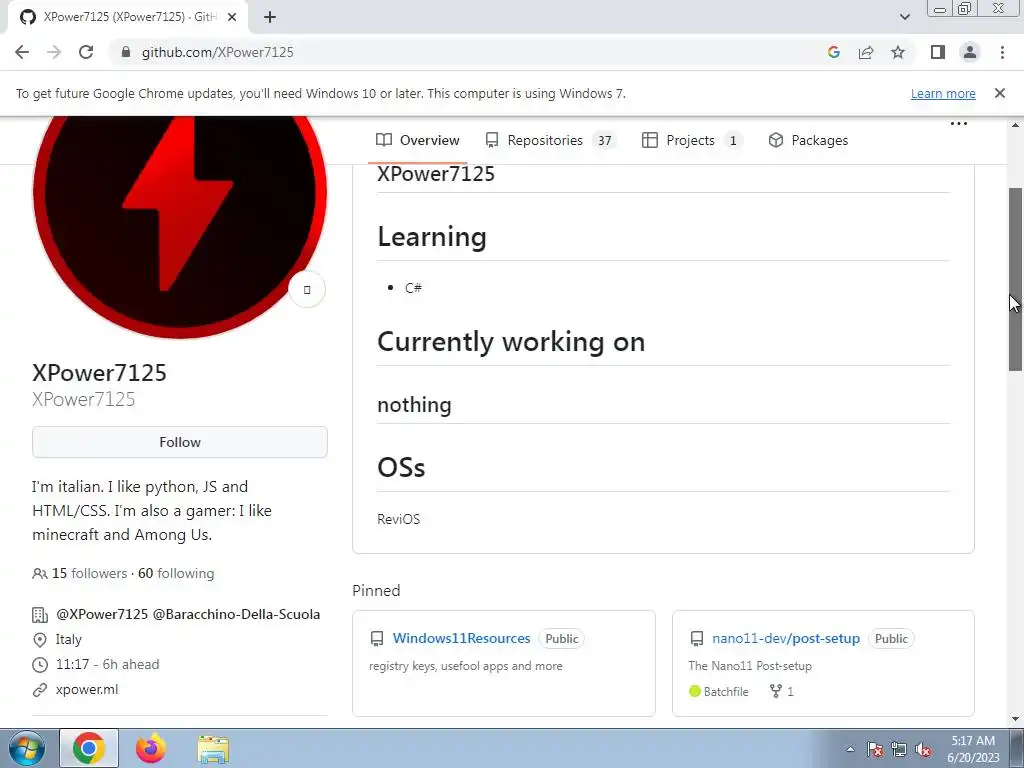Image resolution: width=1024 pixels, height=768 pixels.
Task: Open the @Baracchino-Della-Scuola organization link
Action: (236, 615)
